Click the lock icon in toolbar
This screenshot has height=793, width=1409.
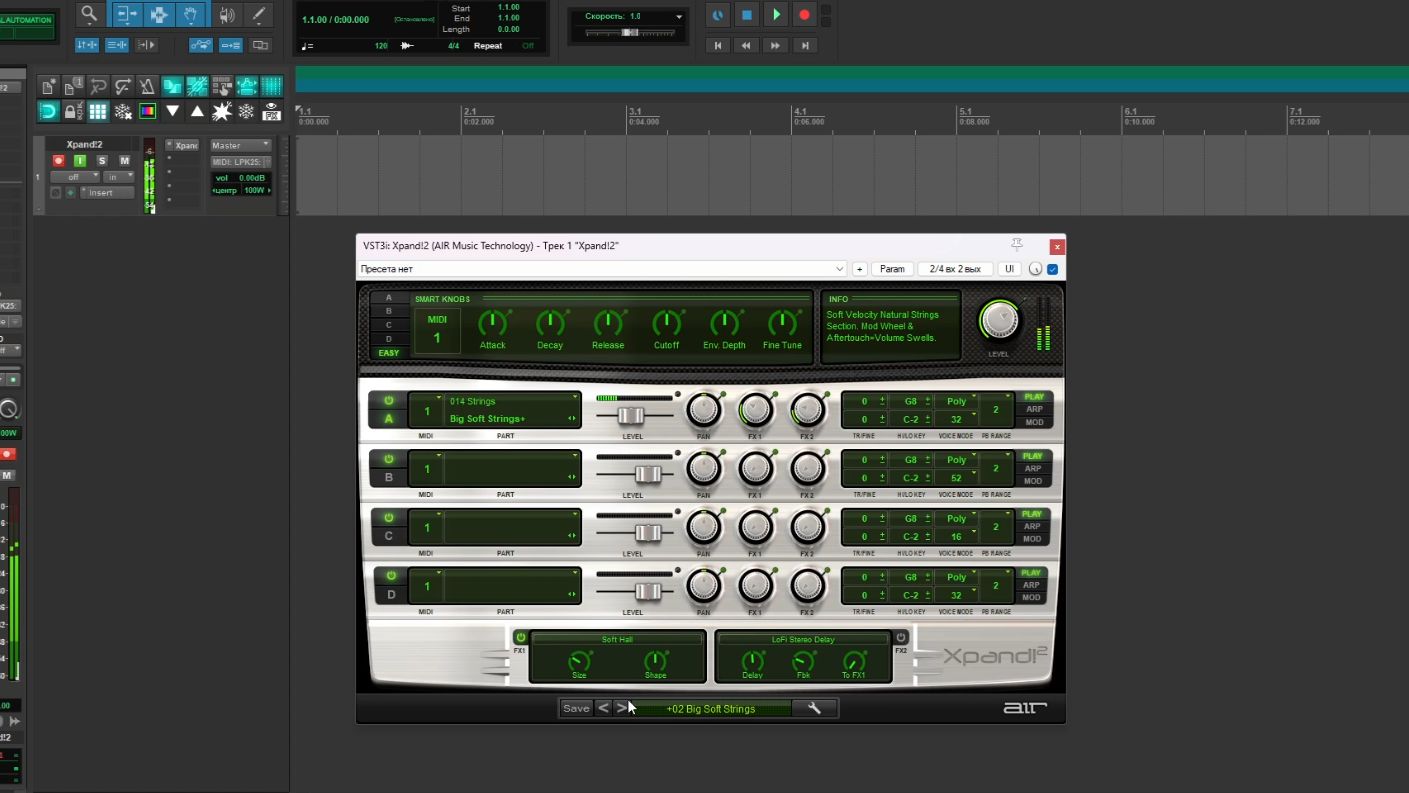[72, 111]
